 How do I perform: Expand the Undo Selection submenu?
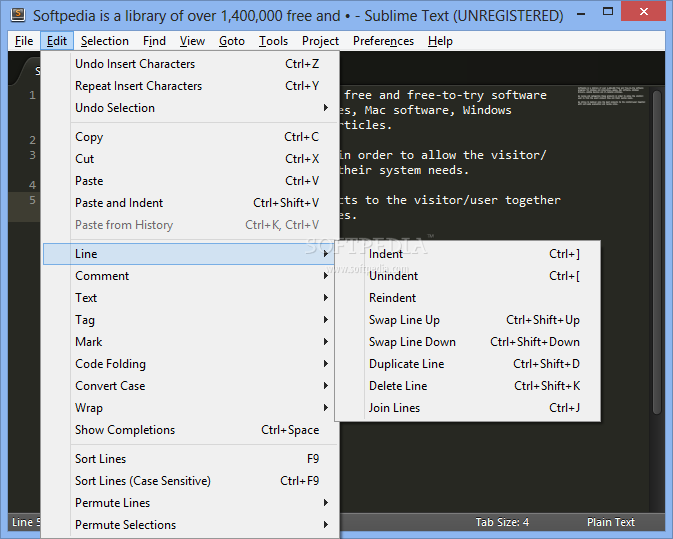pos(191,108)
